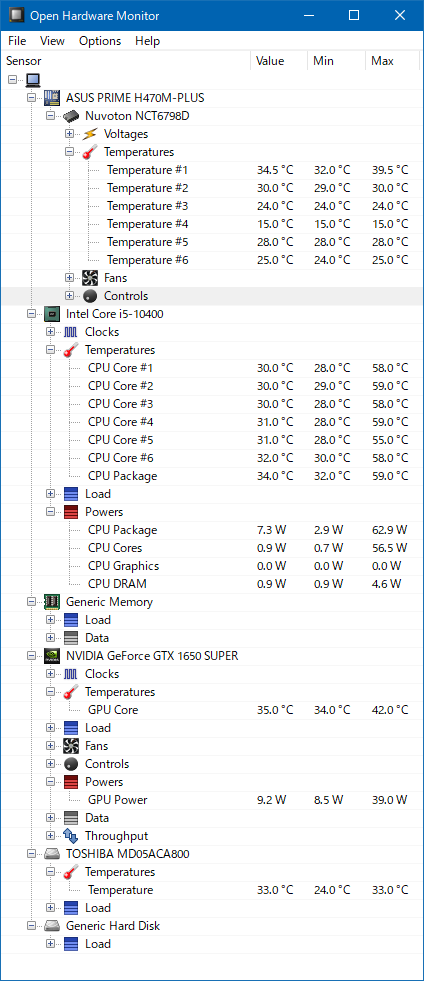Open the Help menu
424x981 pixels.
point(148,41)
